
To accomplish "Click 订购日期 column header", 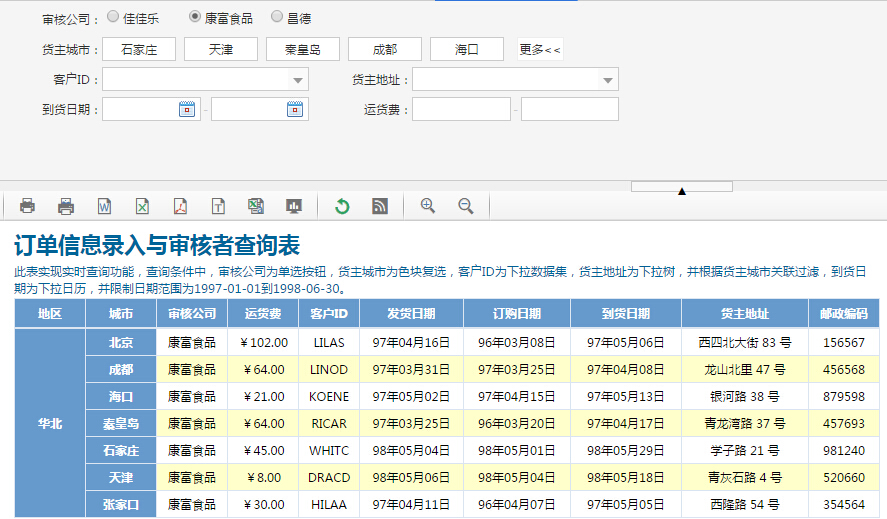I will click(x=517, y=314).
